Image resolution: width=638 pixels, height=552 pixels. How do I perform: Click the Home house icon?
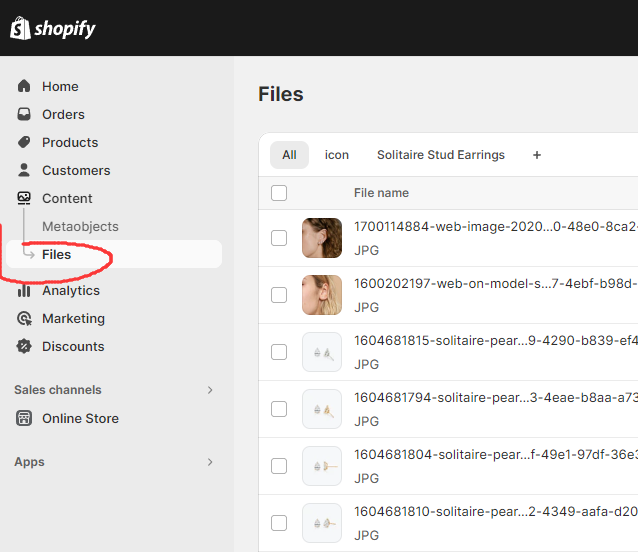coord(24,86)
